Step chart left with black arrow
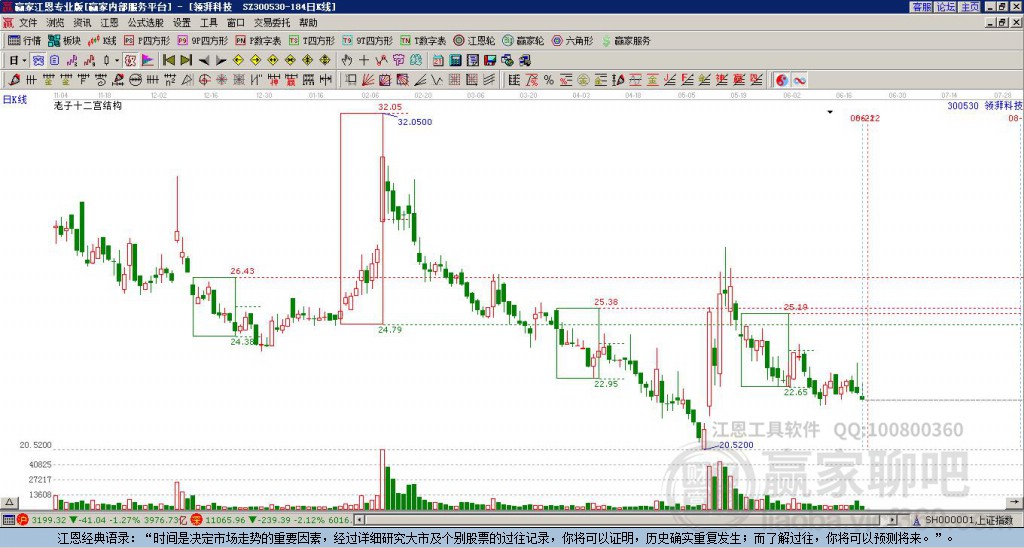 pos(204,61)
